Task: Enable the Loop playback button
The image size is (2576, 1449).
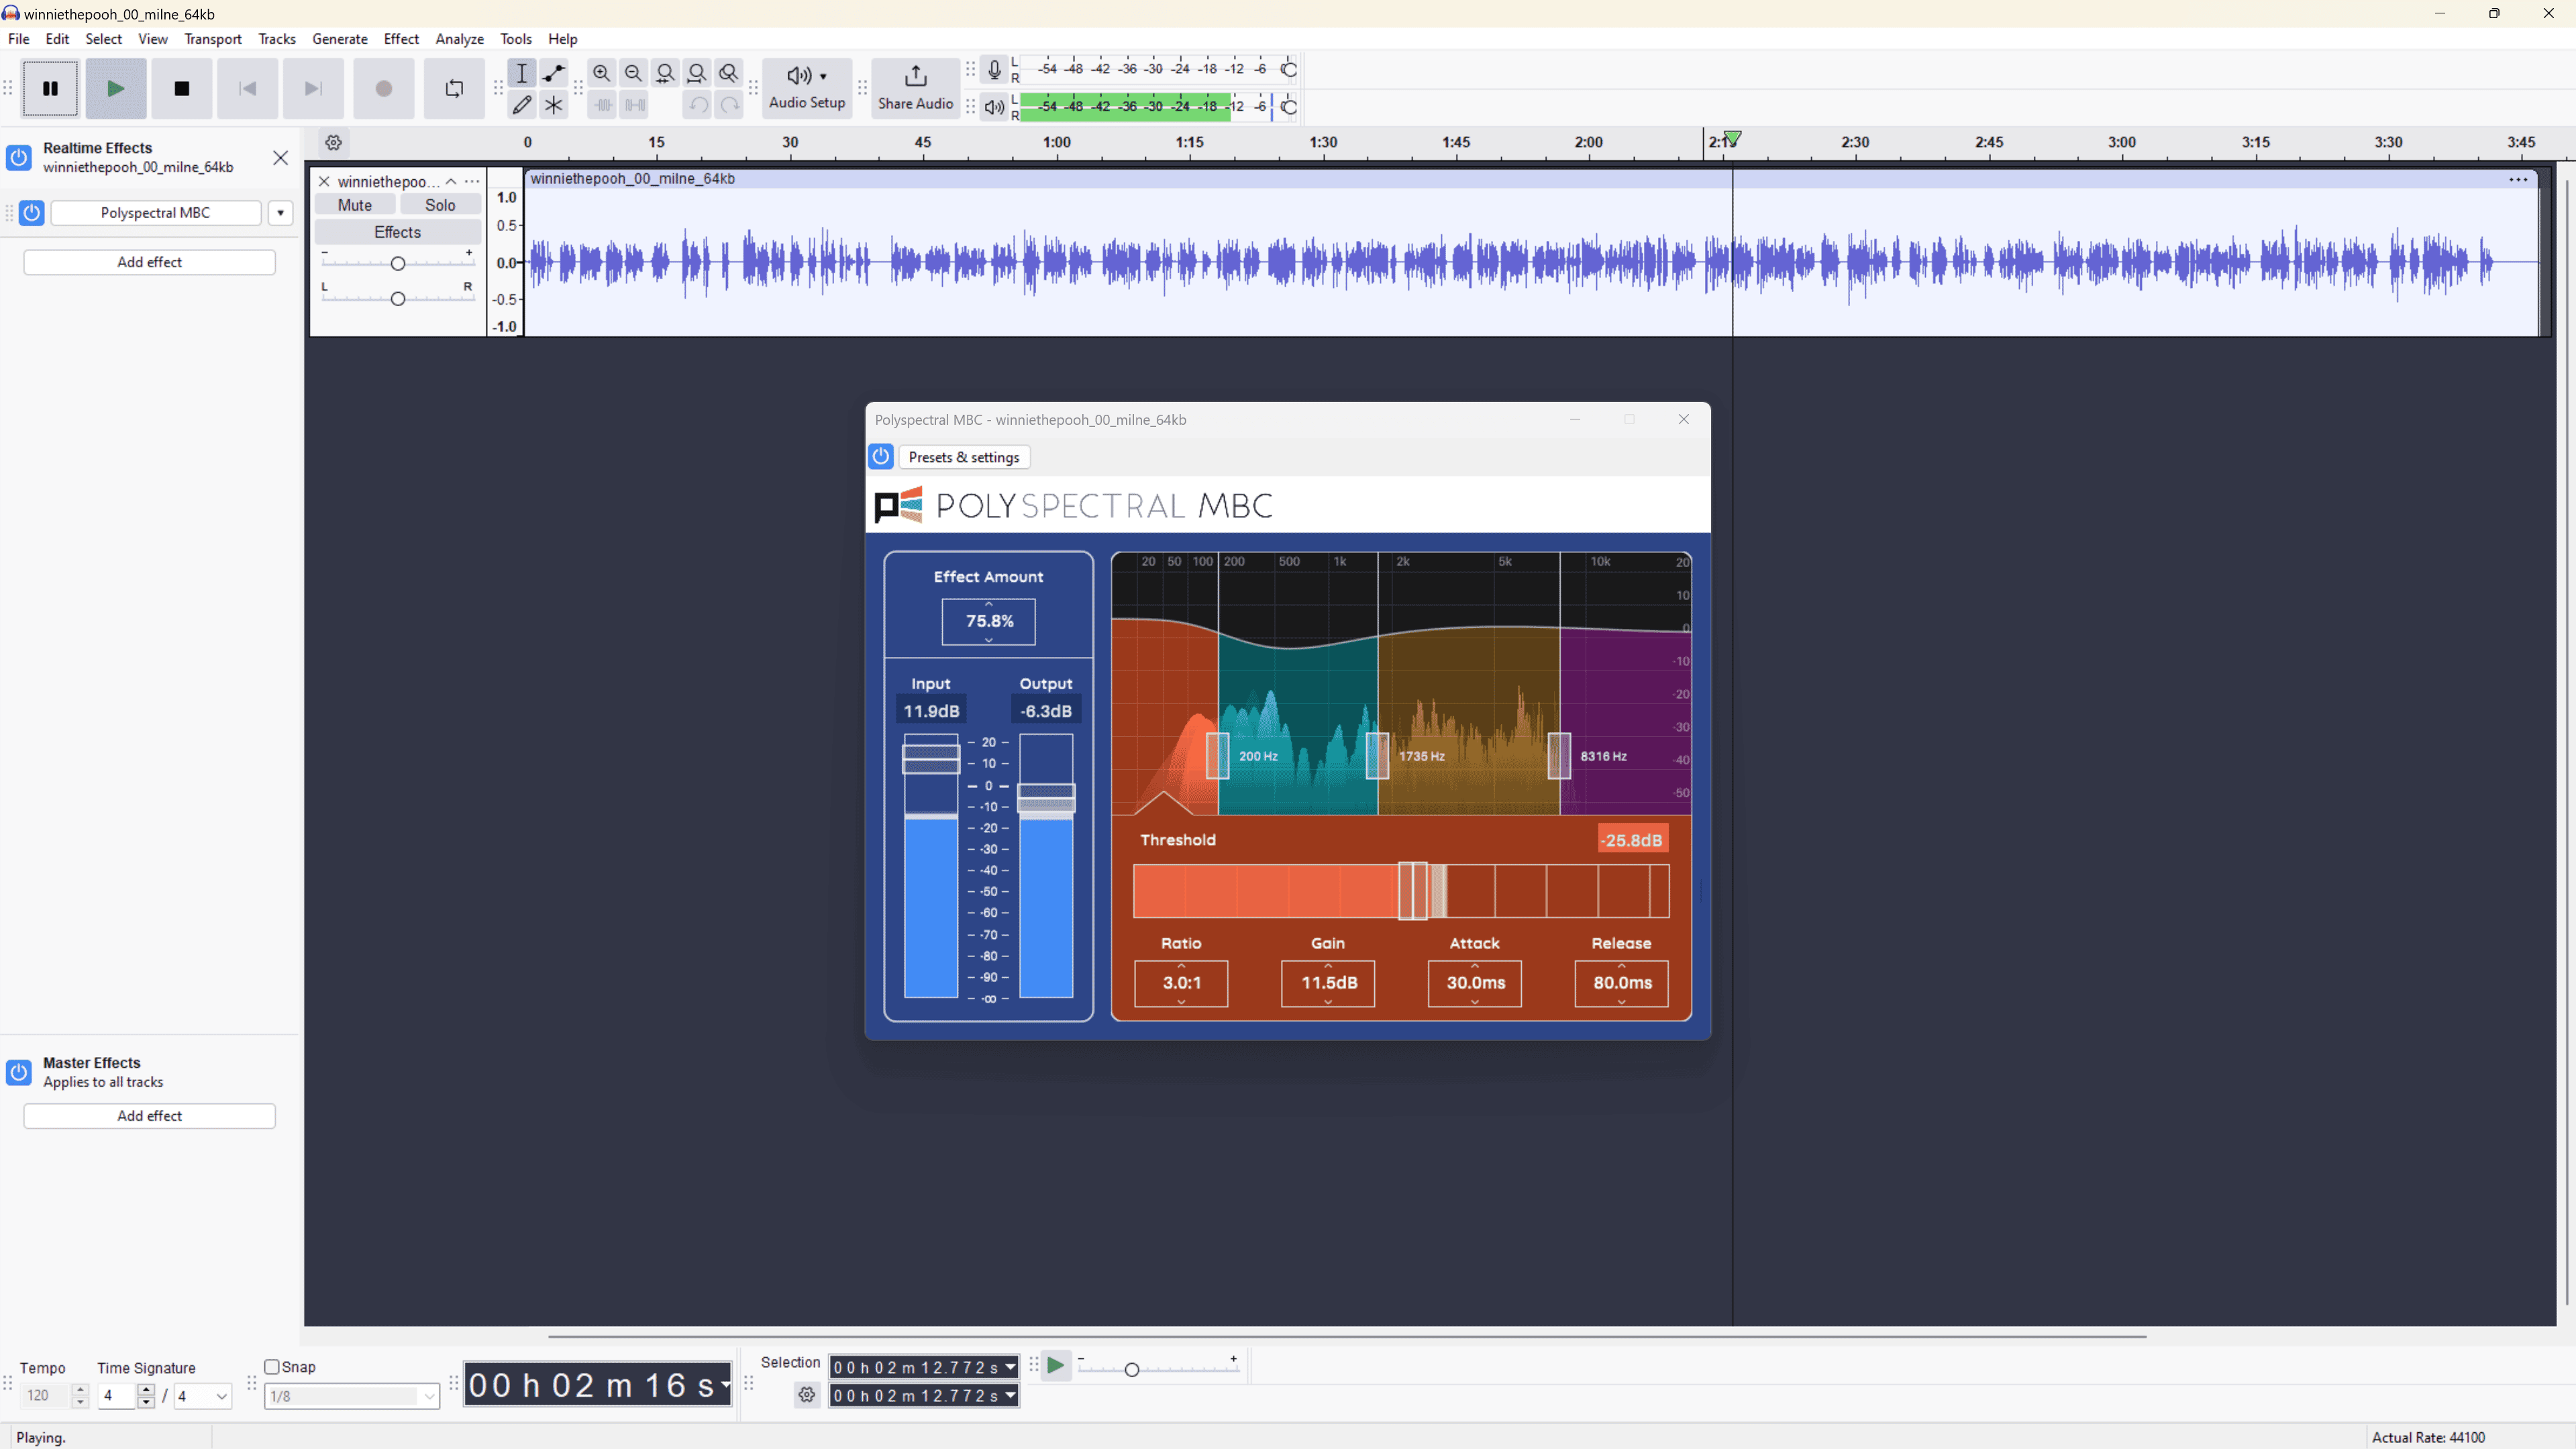Action: click(454, 89)
